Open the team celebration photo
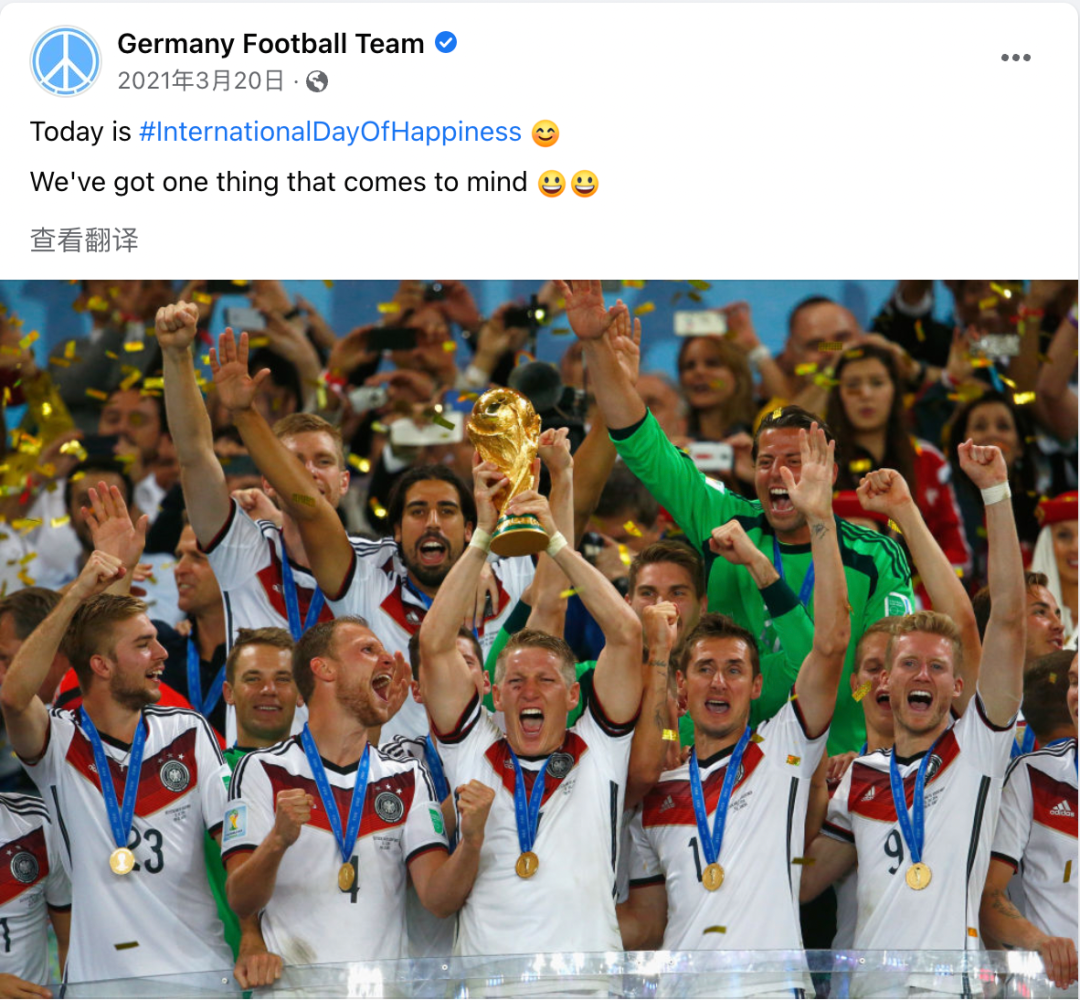 click(x=539, y=639)
